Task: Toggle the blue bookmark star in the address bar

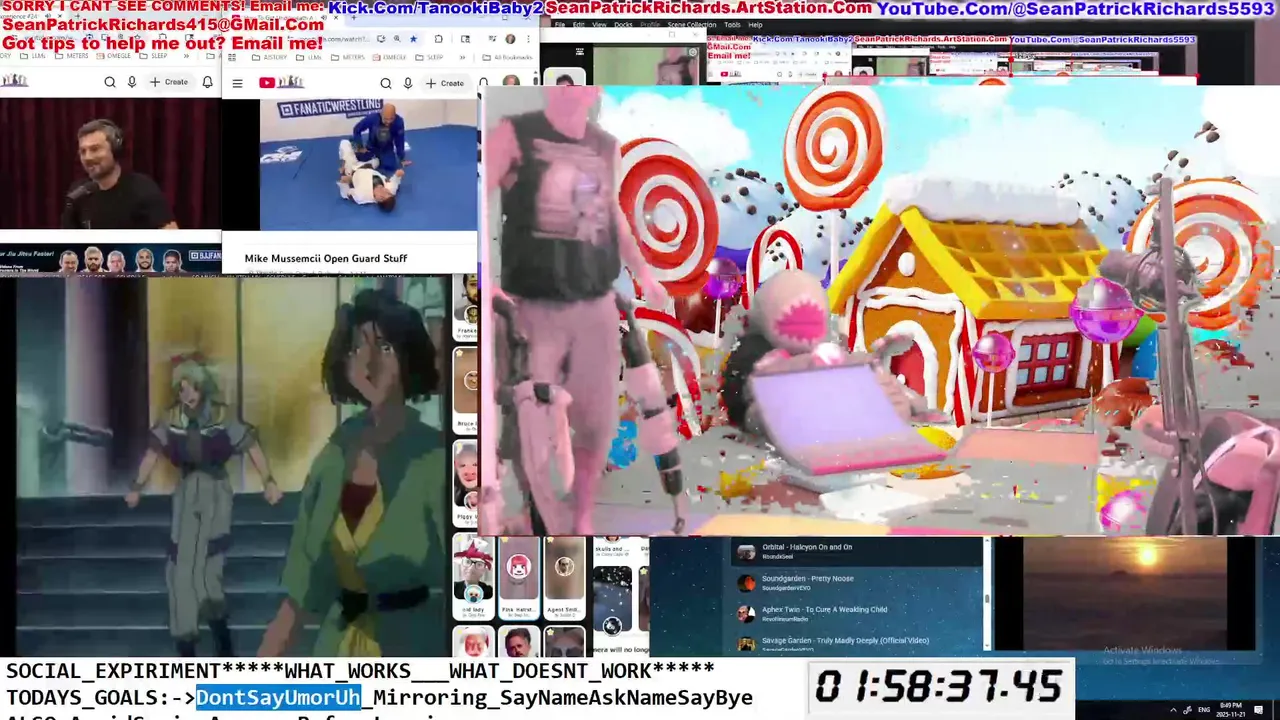Action: coord(413,39)
